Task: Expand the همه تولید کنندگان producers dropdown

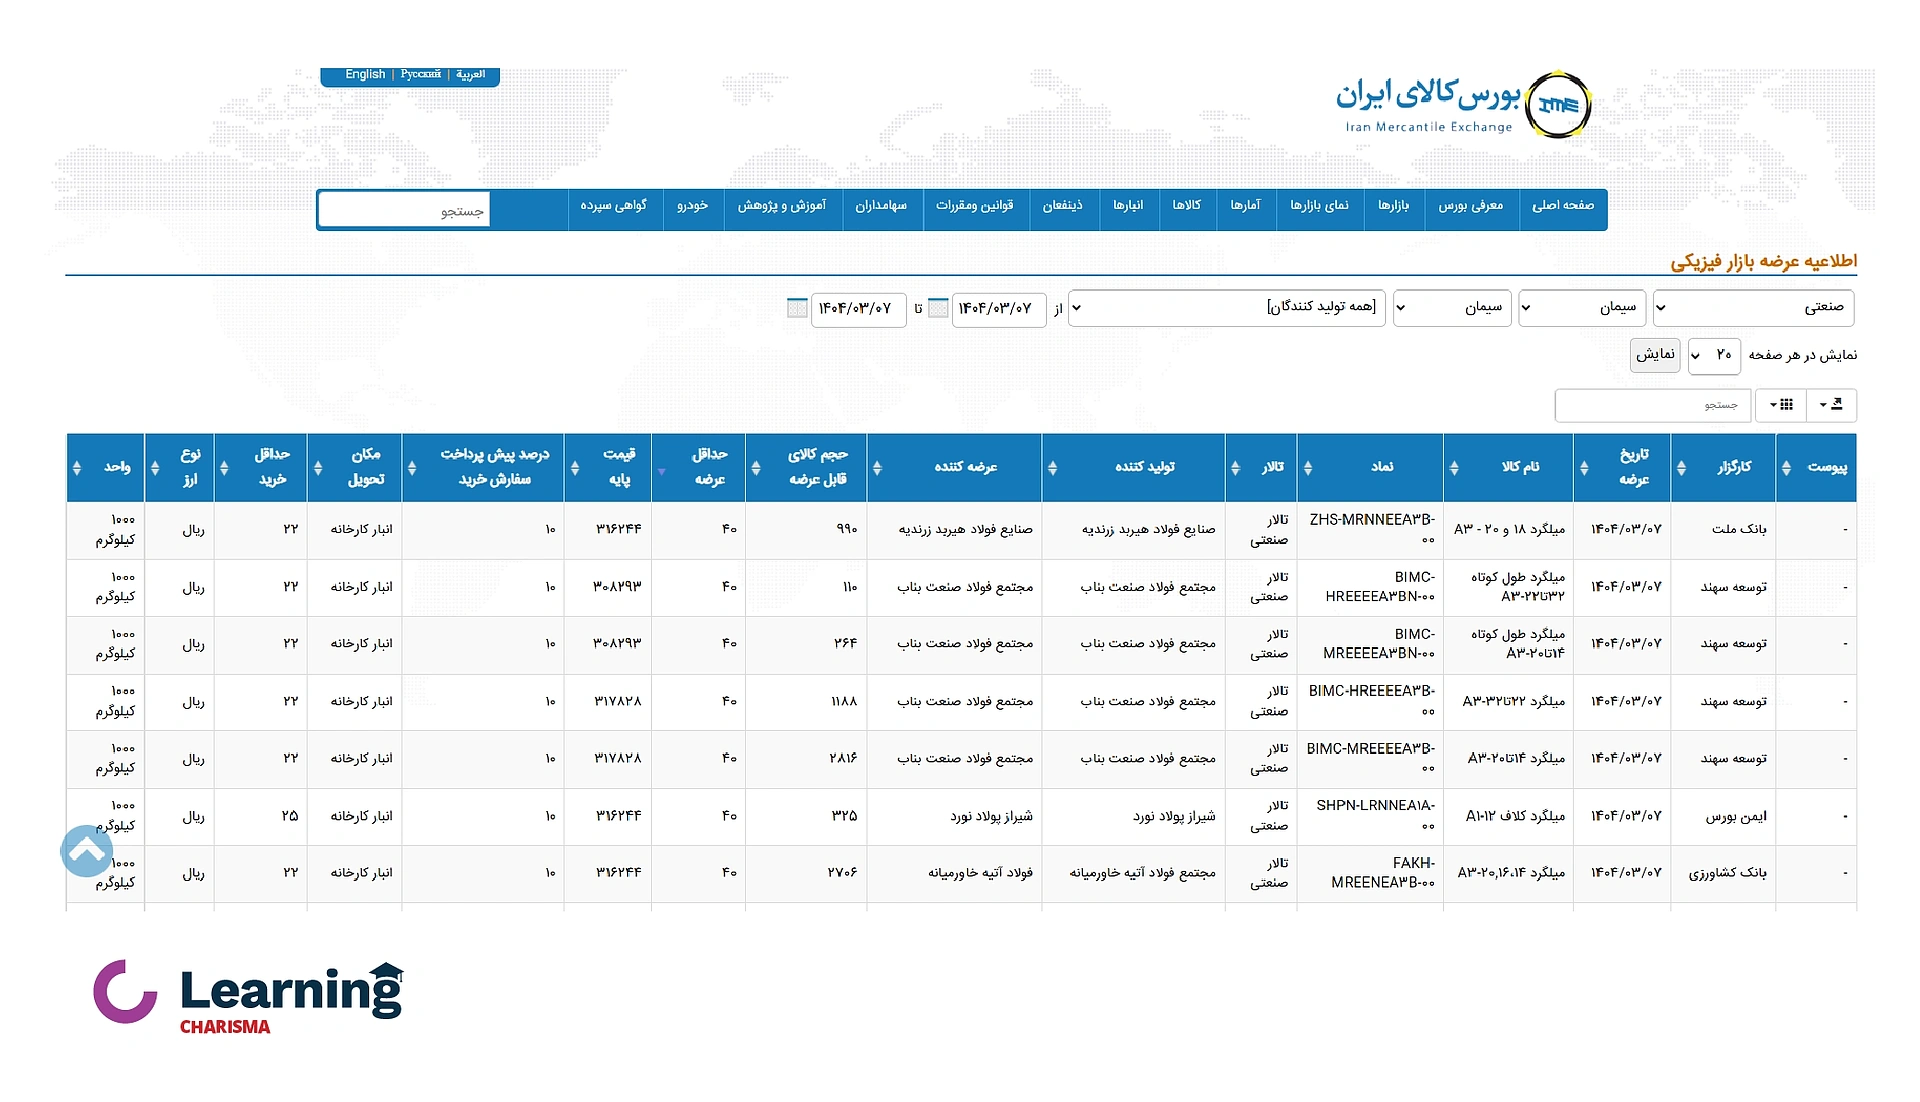Action: [1228, 308]
